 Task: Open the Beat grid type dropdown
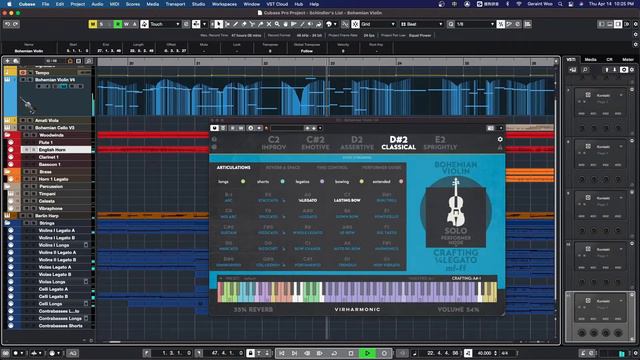pos(422,24)
